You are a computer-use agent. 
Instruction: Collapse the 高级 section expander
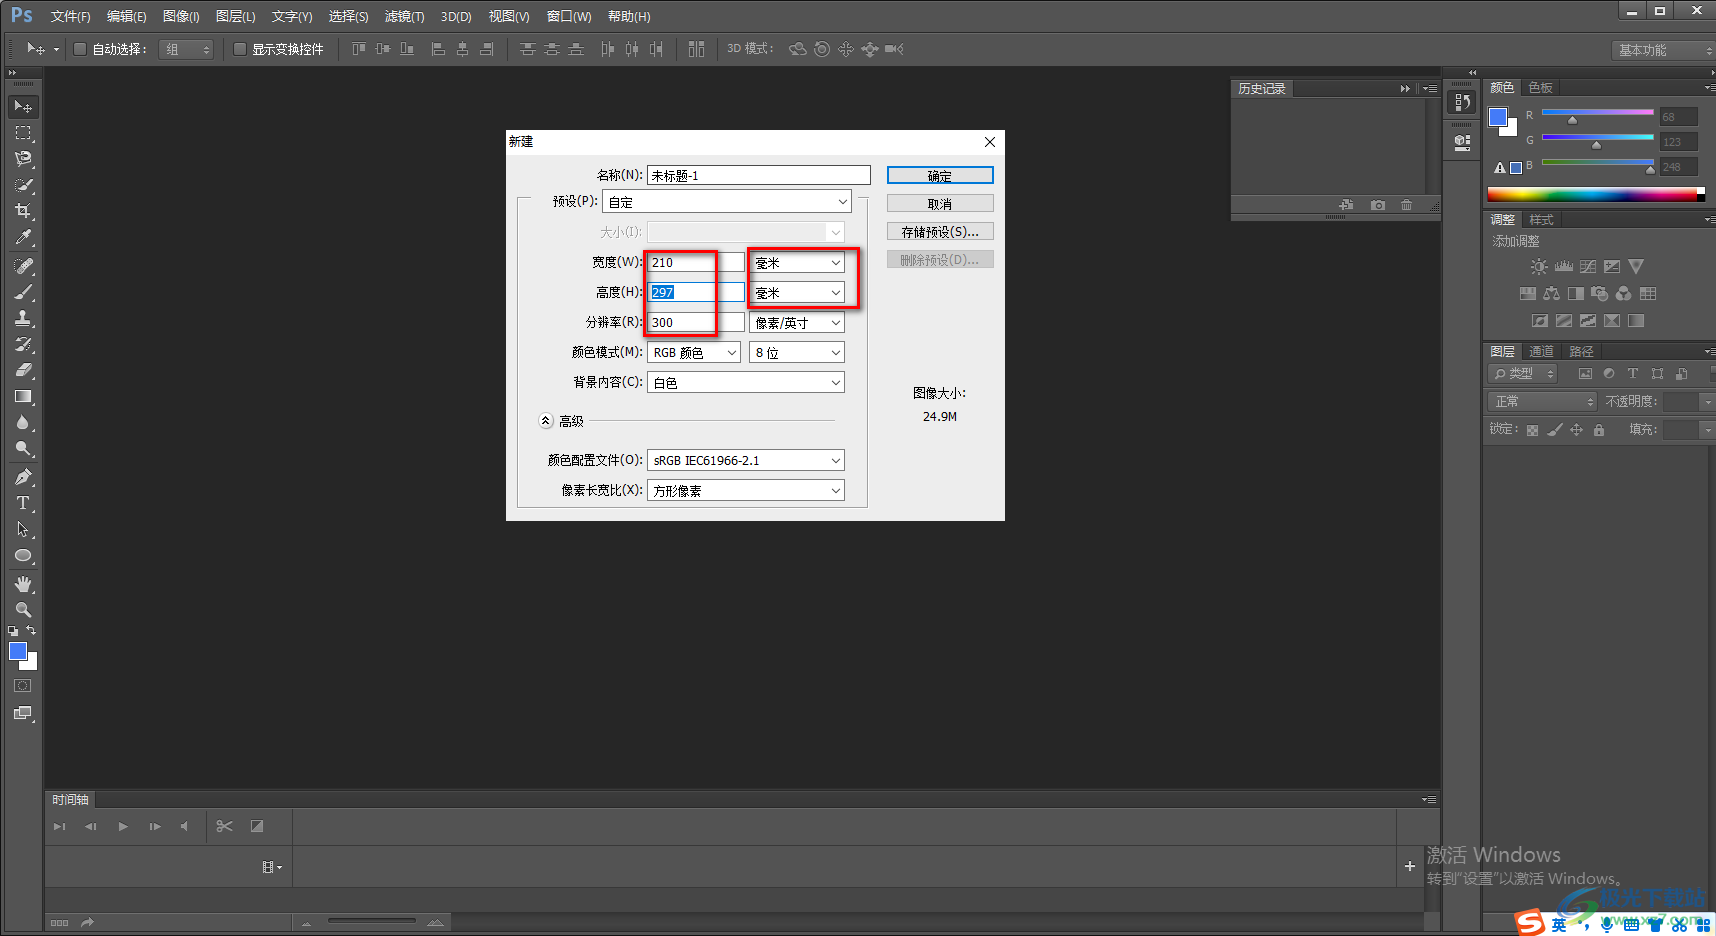coord(546,421)
